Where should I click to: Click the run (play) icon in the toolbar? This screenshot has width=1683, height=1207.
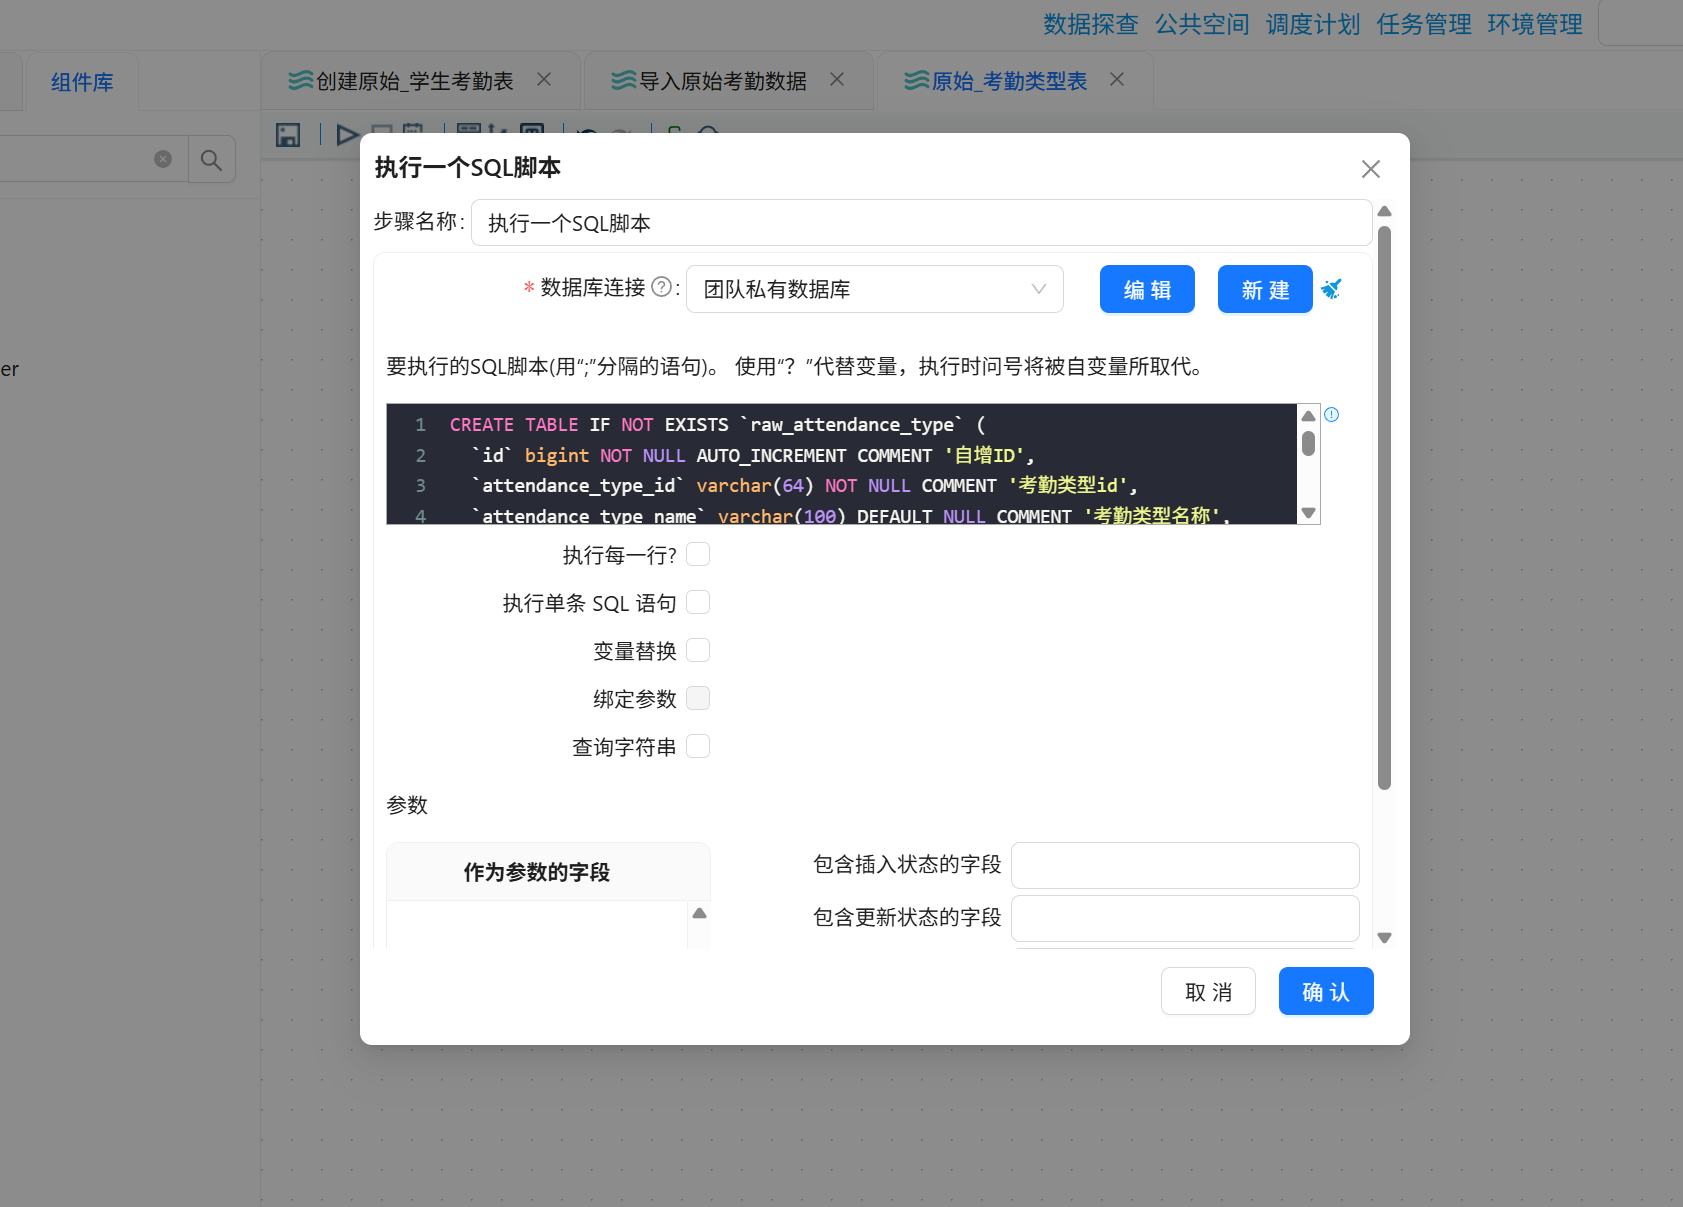(347, 134)
